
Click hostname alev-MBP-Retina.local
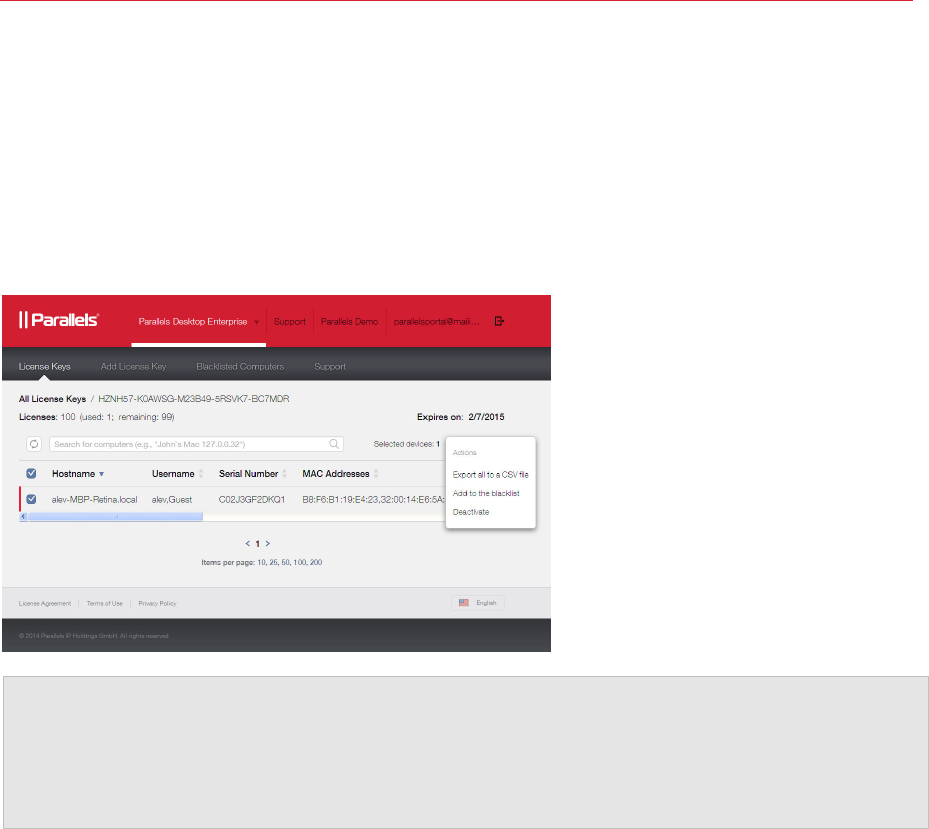click(94, 500)
